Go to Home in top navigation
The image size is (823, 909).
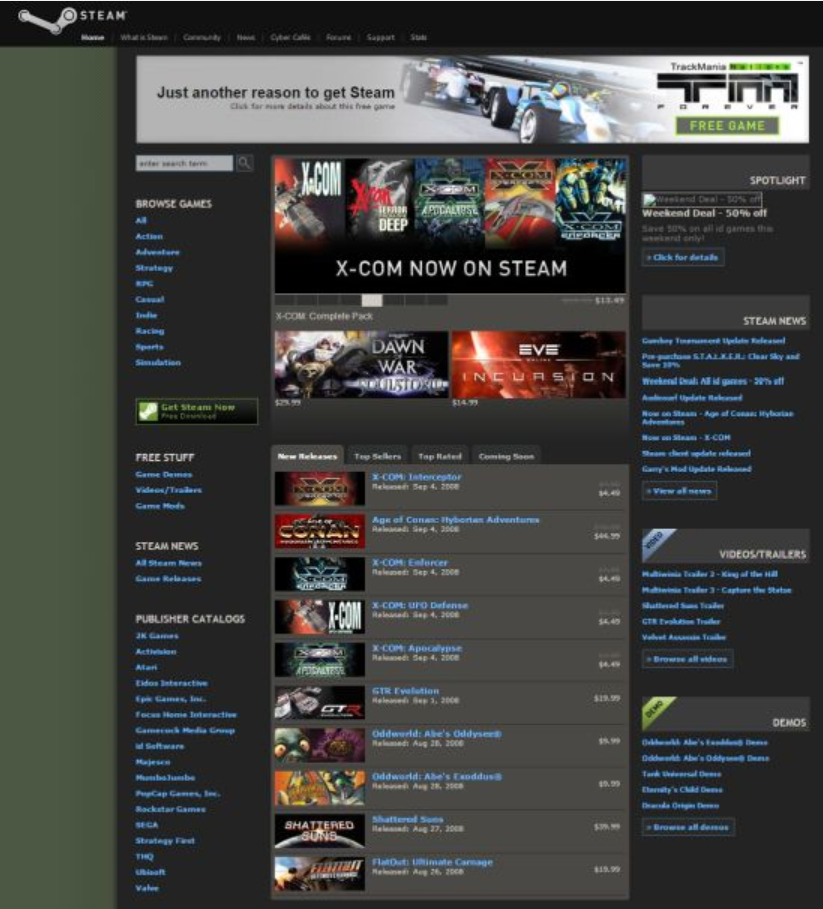point(93,38)
